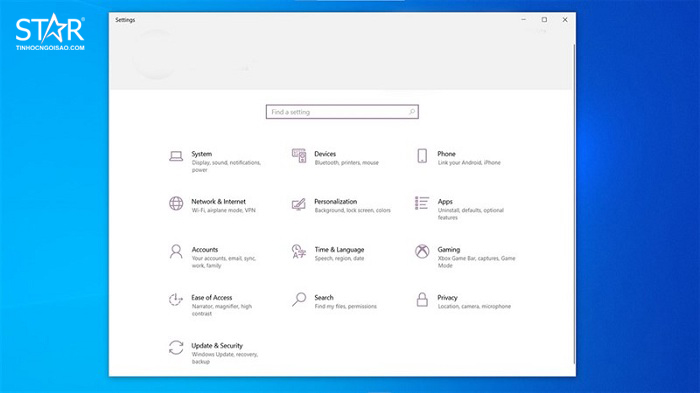This screenshot has height=393, width=700.
Task: Open the Accounts person icon
Action: (176, 251)
